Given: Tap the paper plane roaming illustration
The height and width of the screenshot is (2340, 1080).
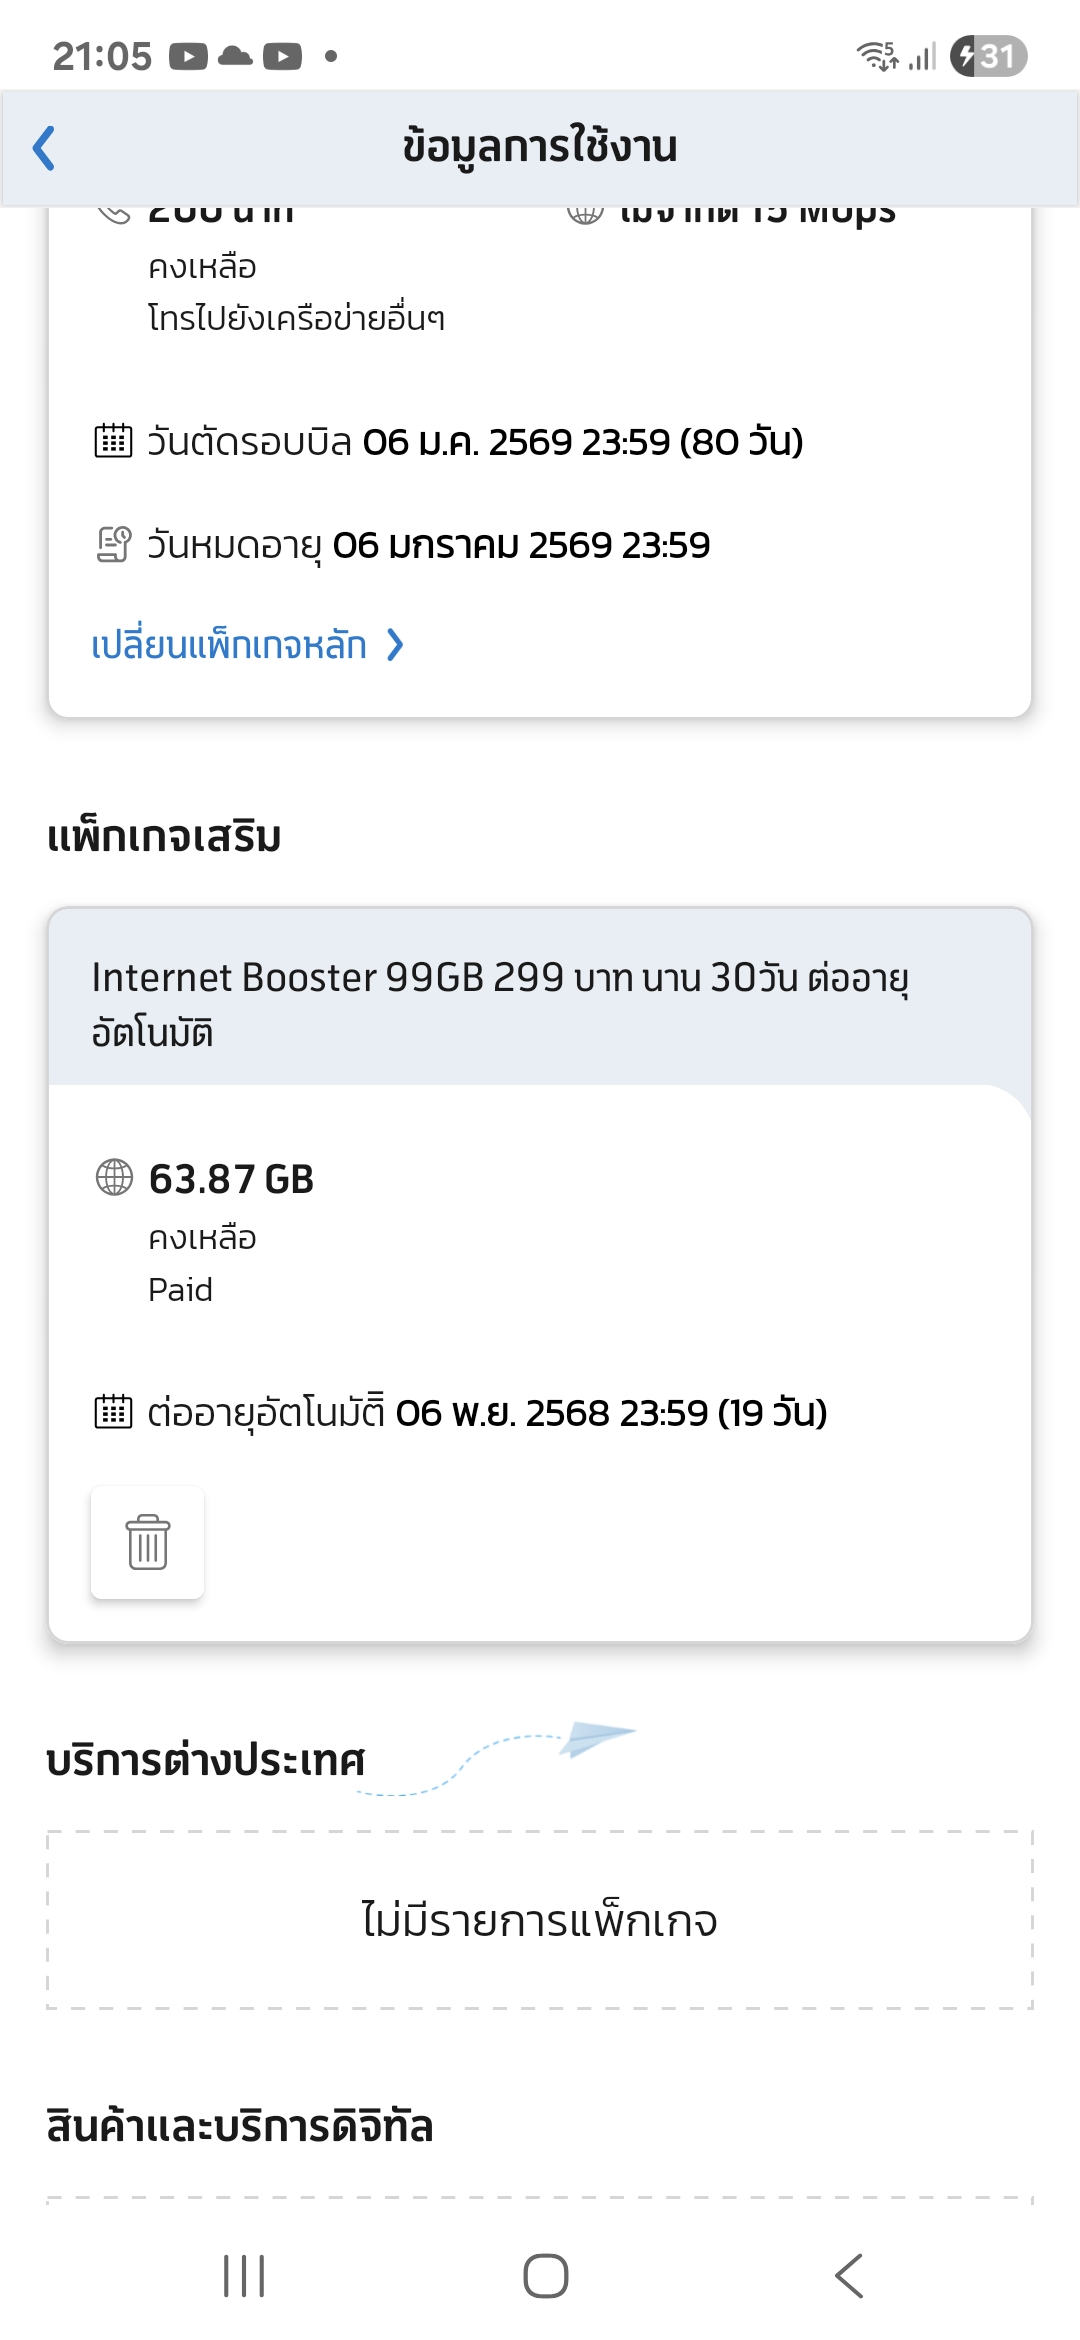Looking at the screenshot, I should [596, 1739].
